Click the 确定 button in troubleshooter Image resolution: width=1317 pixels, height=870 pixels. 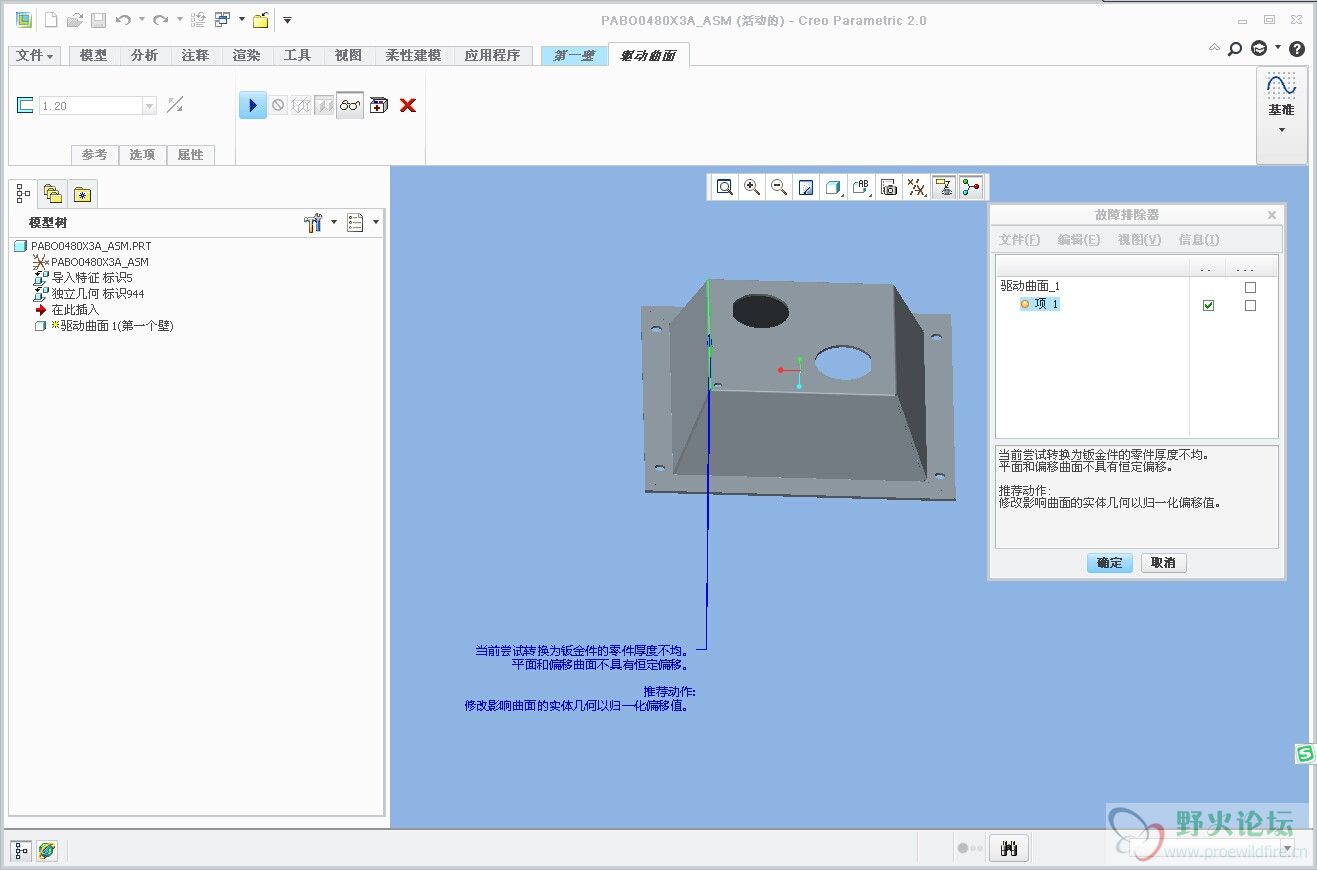point(1109,563)
